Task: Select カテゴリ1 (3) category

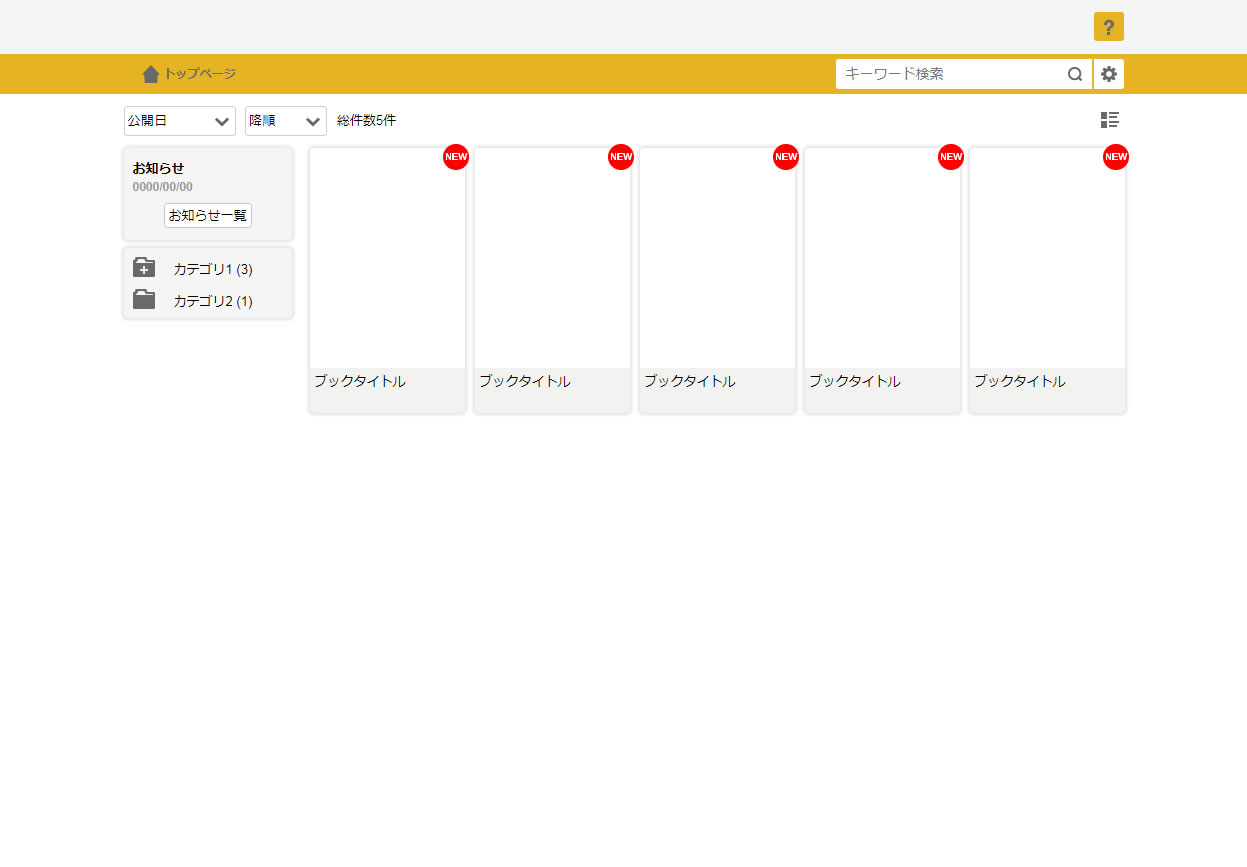Action: [x=213, y=269]
